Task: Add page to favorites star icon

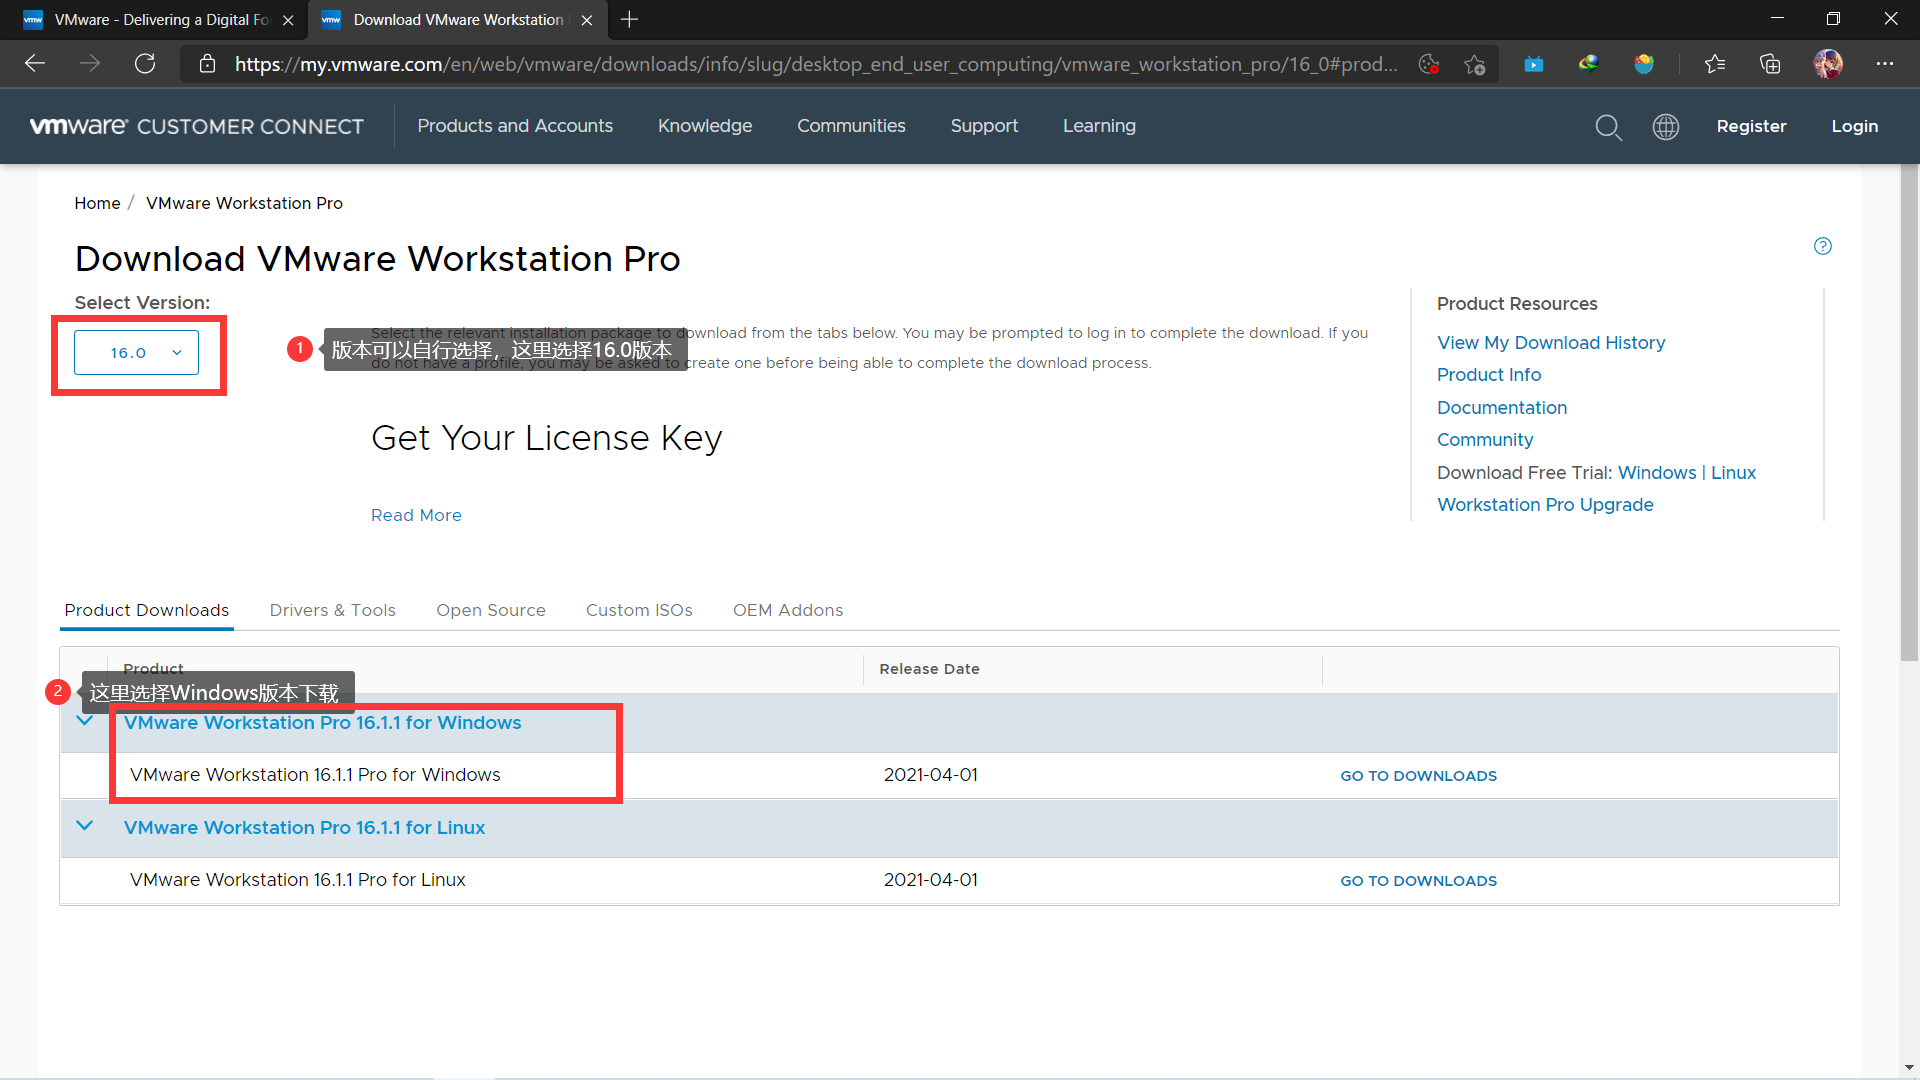Action: click(x=1474, y=64)
